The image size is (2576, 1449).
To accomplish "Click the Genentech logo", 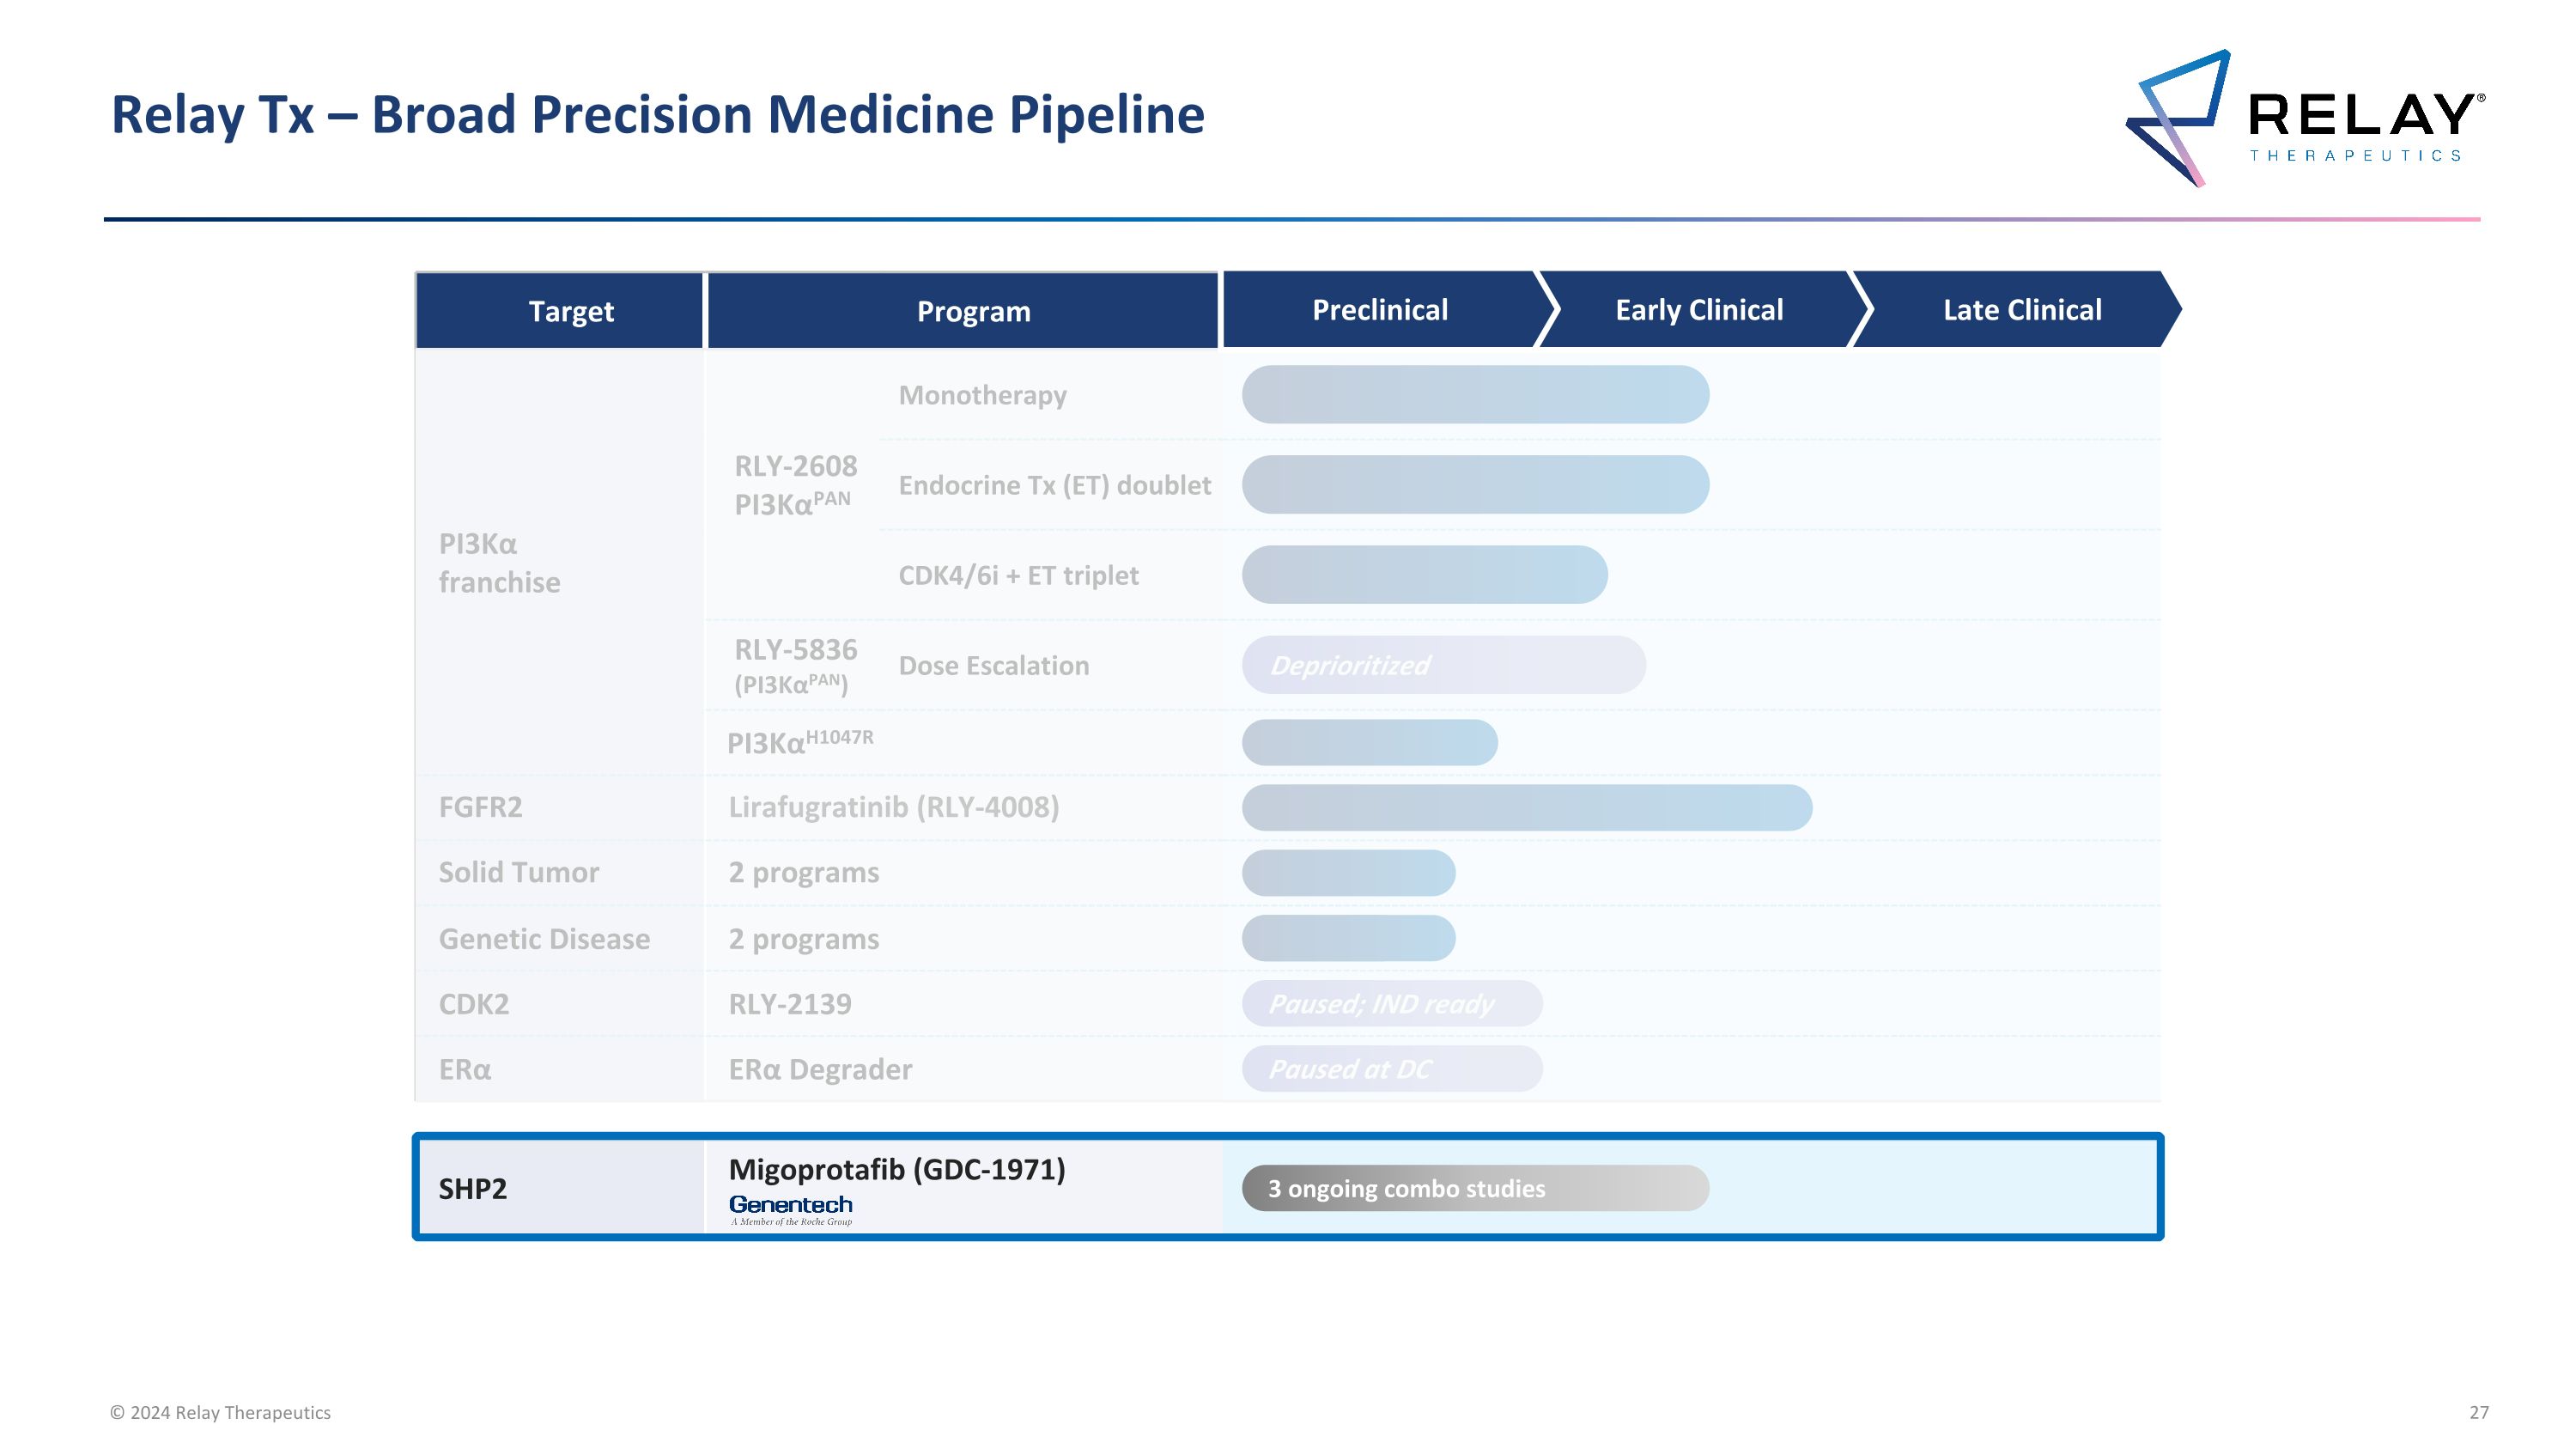I will [790, 1208].
